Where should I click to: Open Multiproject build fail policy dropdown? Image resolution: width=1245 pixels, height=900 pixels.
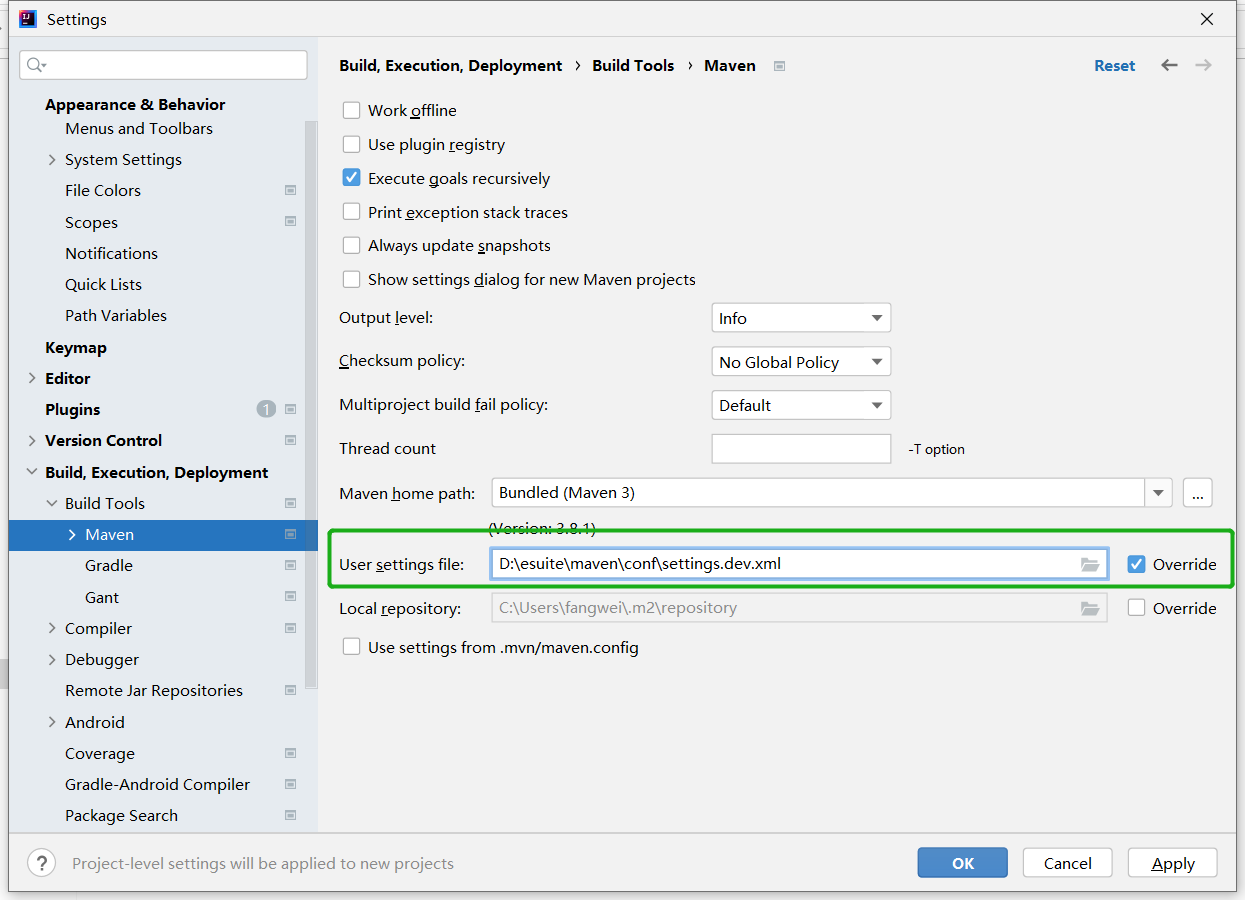click(x=801, y=405)
